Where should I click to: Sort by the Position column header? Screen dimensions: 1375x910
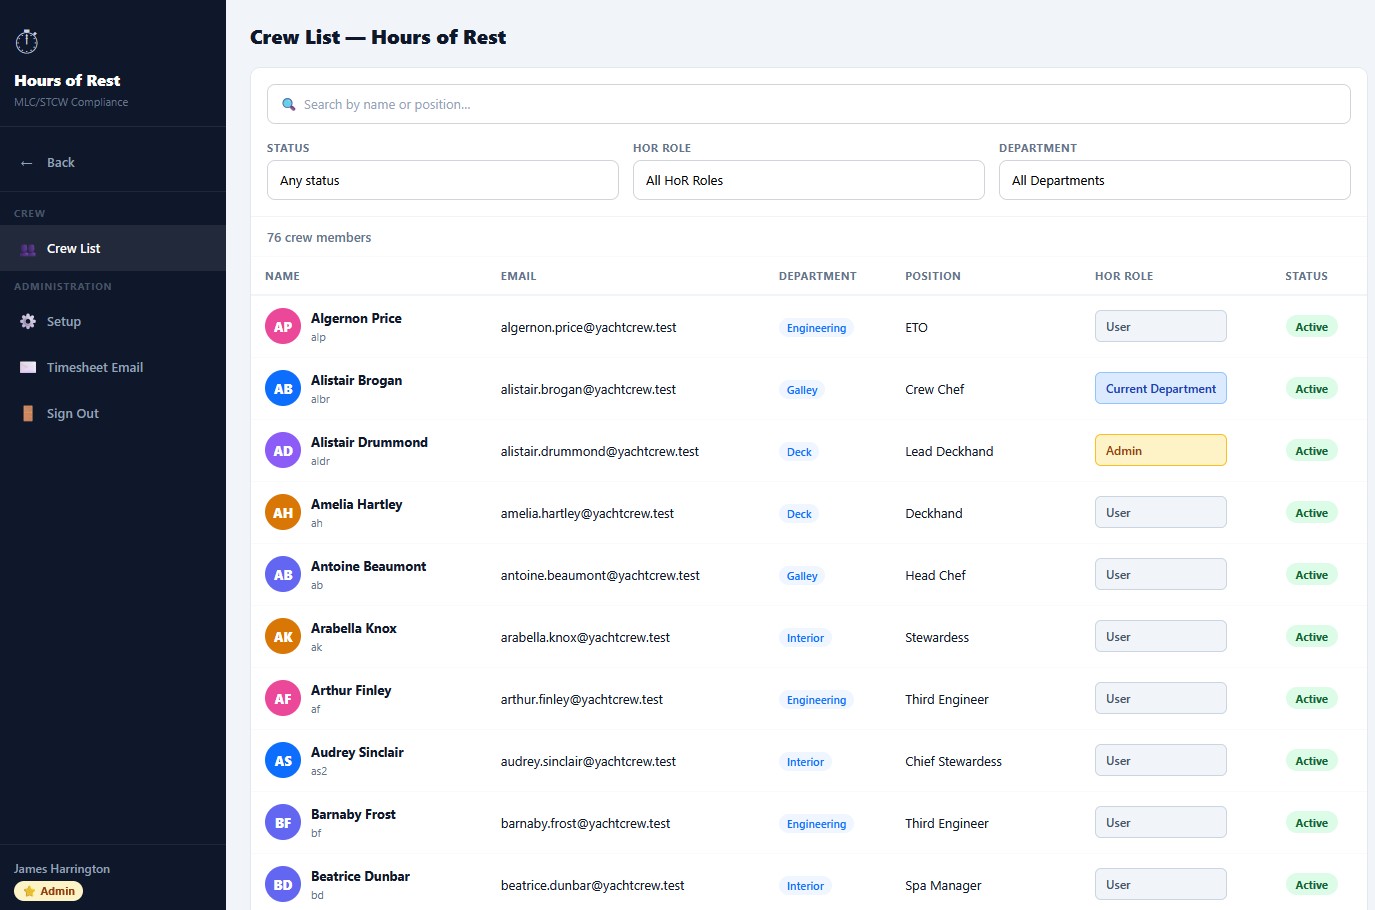coord(933,276)
